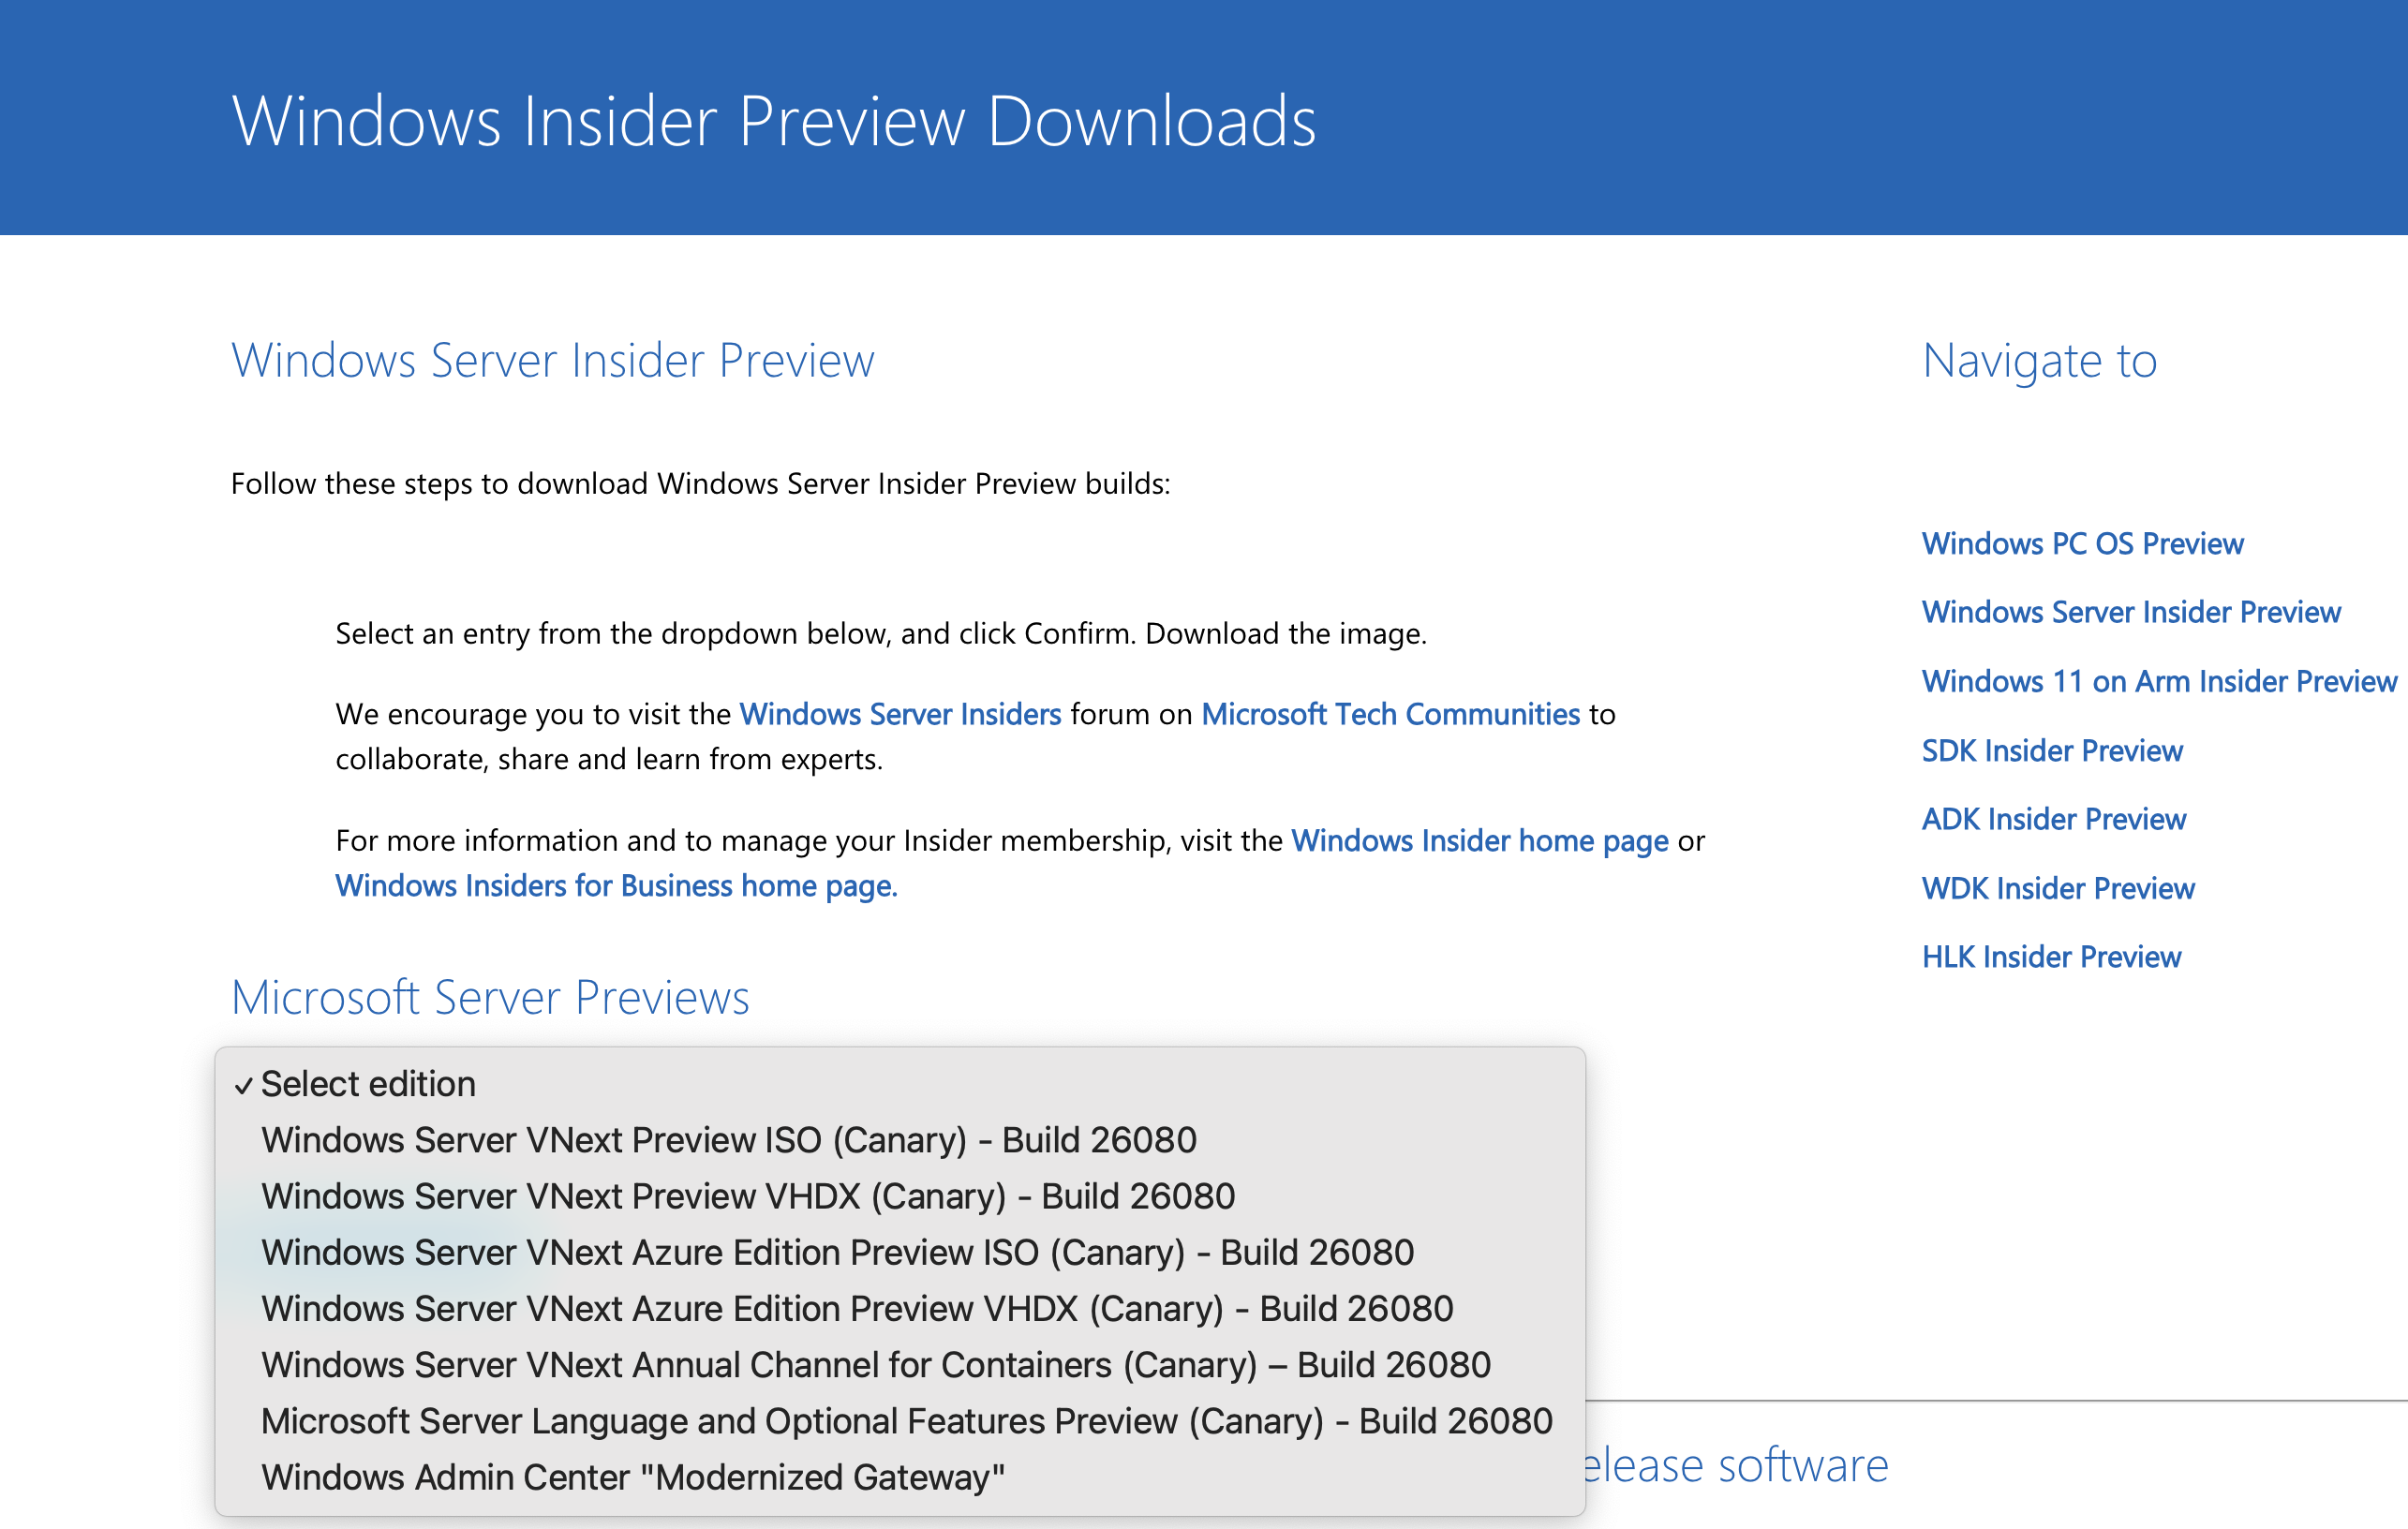Navigate to Windows PC OS Preview

point(2082,544)
